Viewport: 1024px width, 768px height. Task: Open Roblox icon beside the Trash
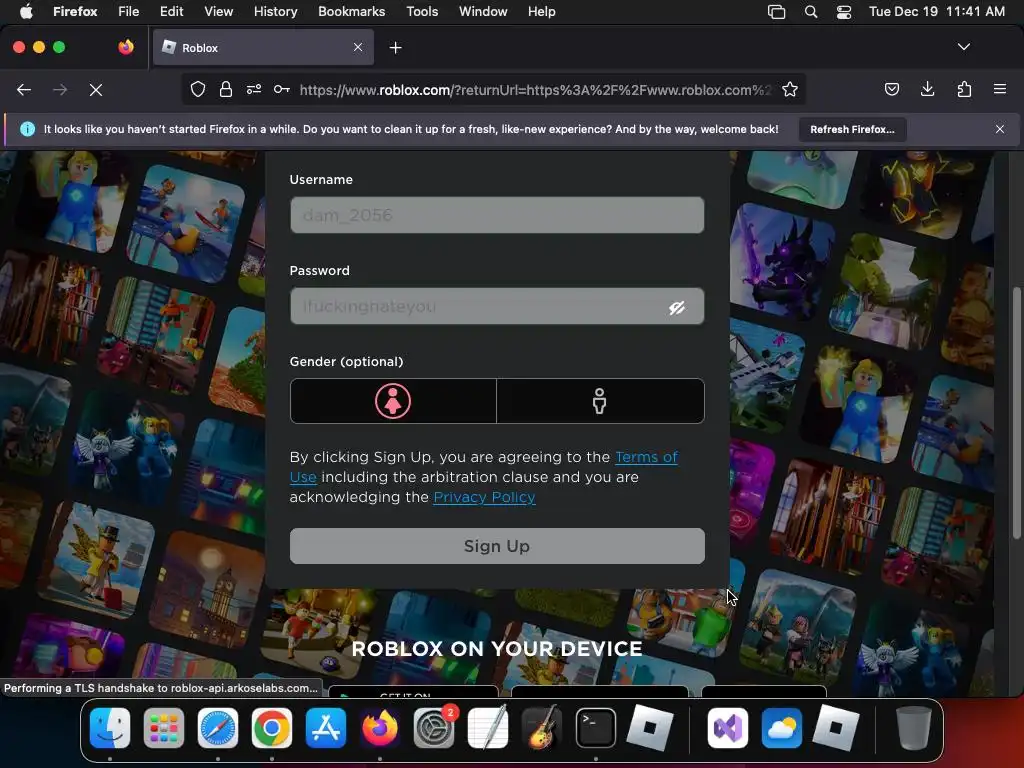pos(836,728)
